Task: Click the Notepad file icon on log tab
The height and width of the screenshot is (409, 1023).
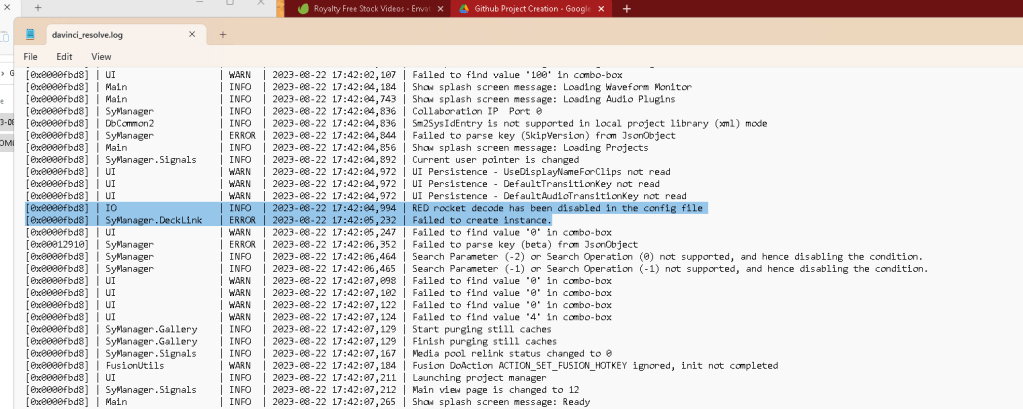Action: point(30,35)
